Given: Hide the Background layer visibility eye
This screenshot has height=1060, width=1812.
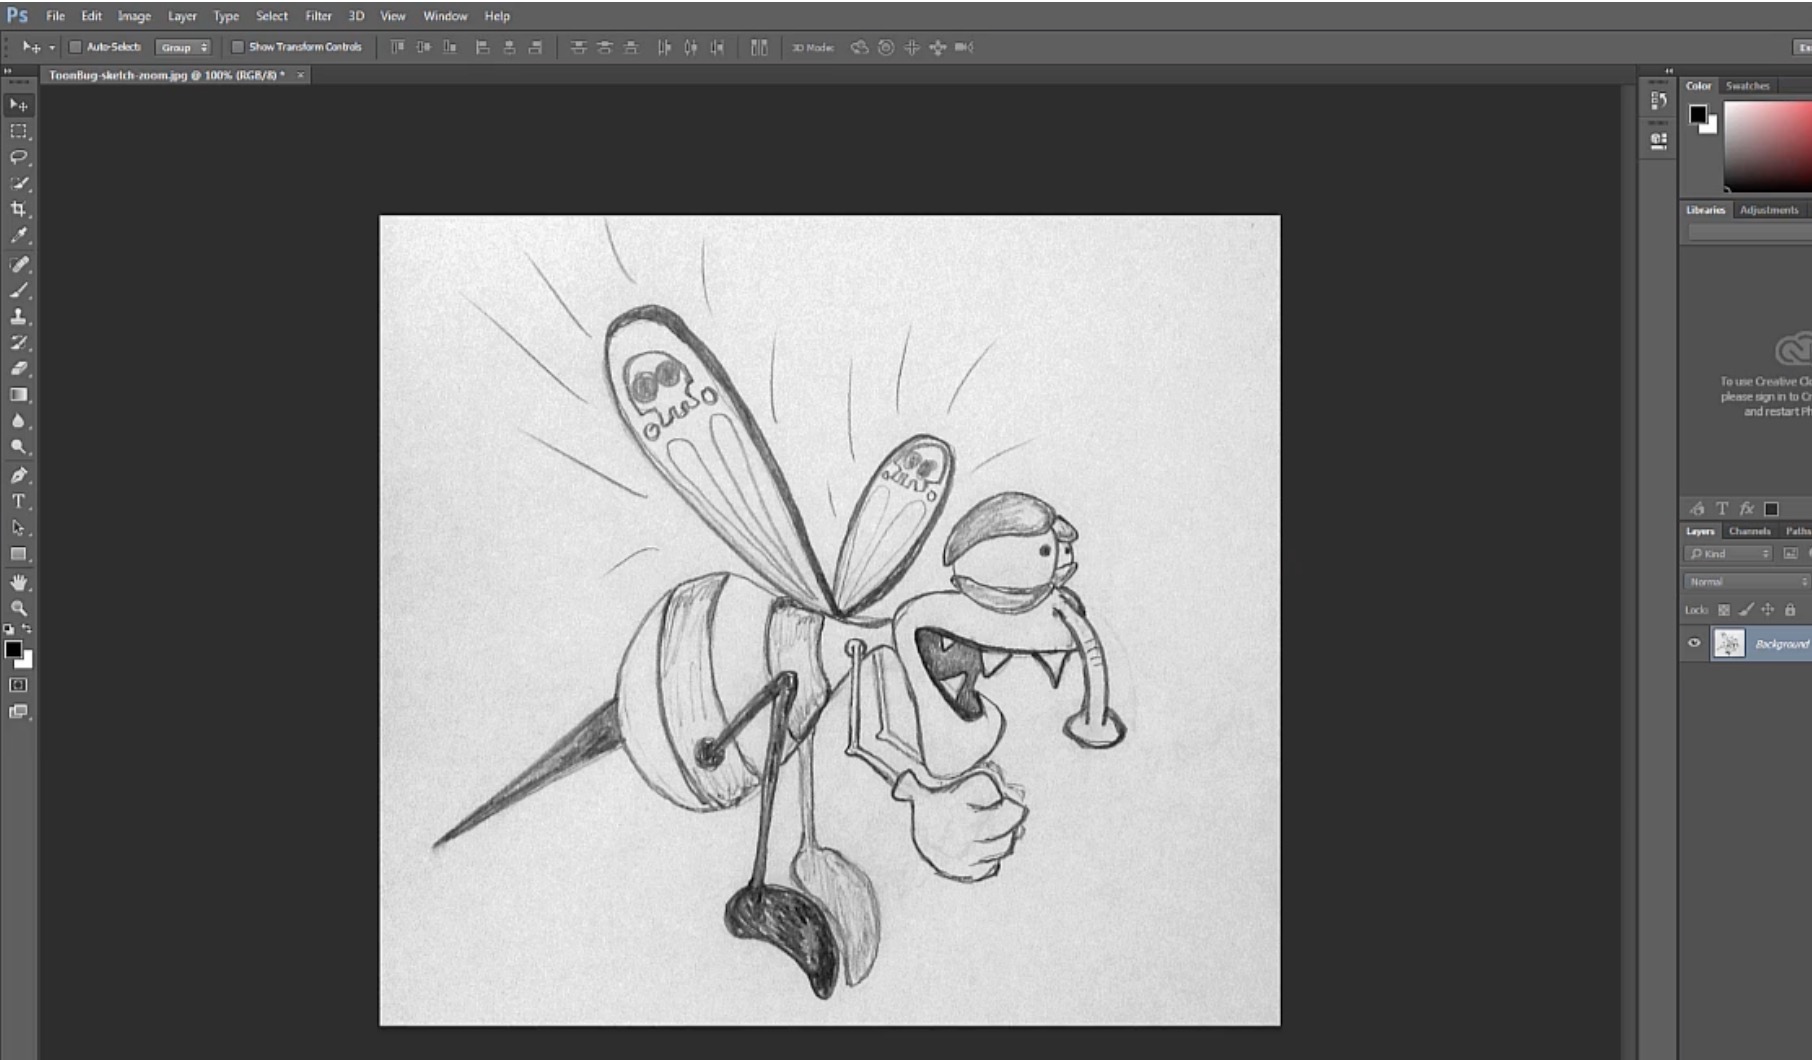Looking at the screenshot, I should [x=1694, y=643].
